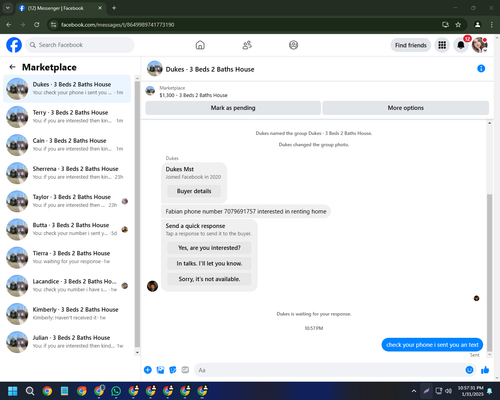Open the Friends icon in top navigation

click(x=247, y=45)
